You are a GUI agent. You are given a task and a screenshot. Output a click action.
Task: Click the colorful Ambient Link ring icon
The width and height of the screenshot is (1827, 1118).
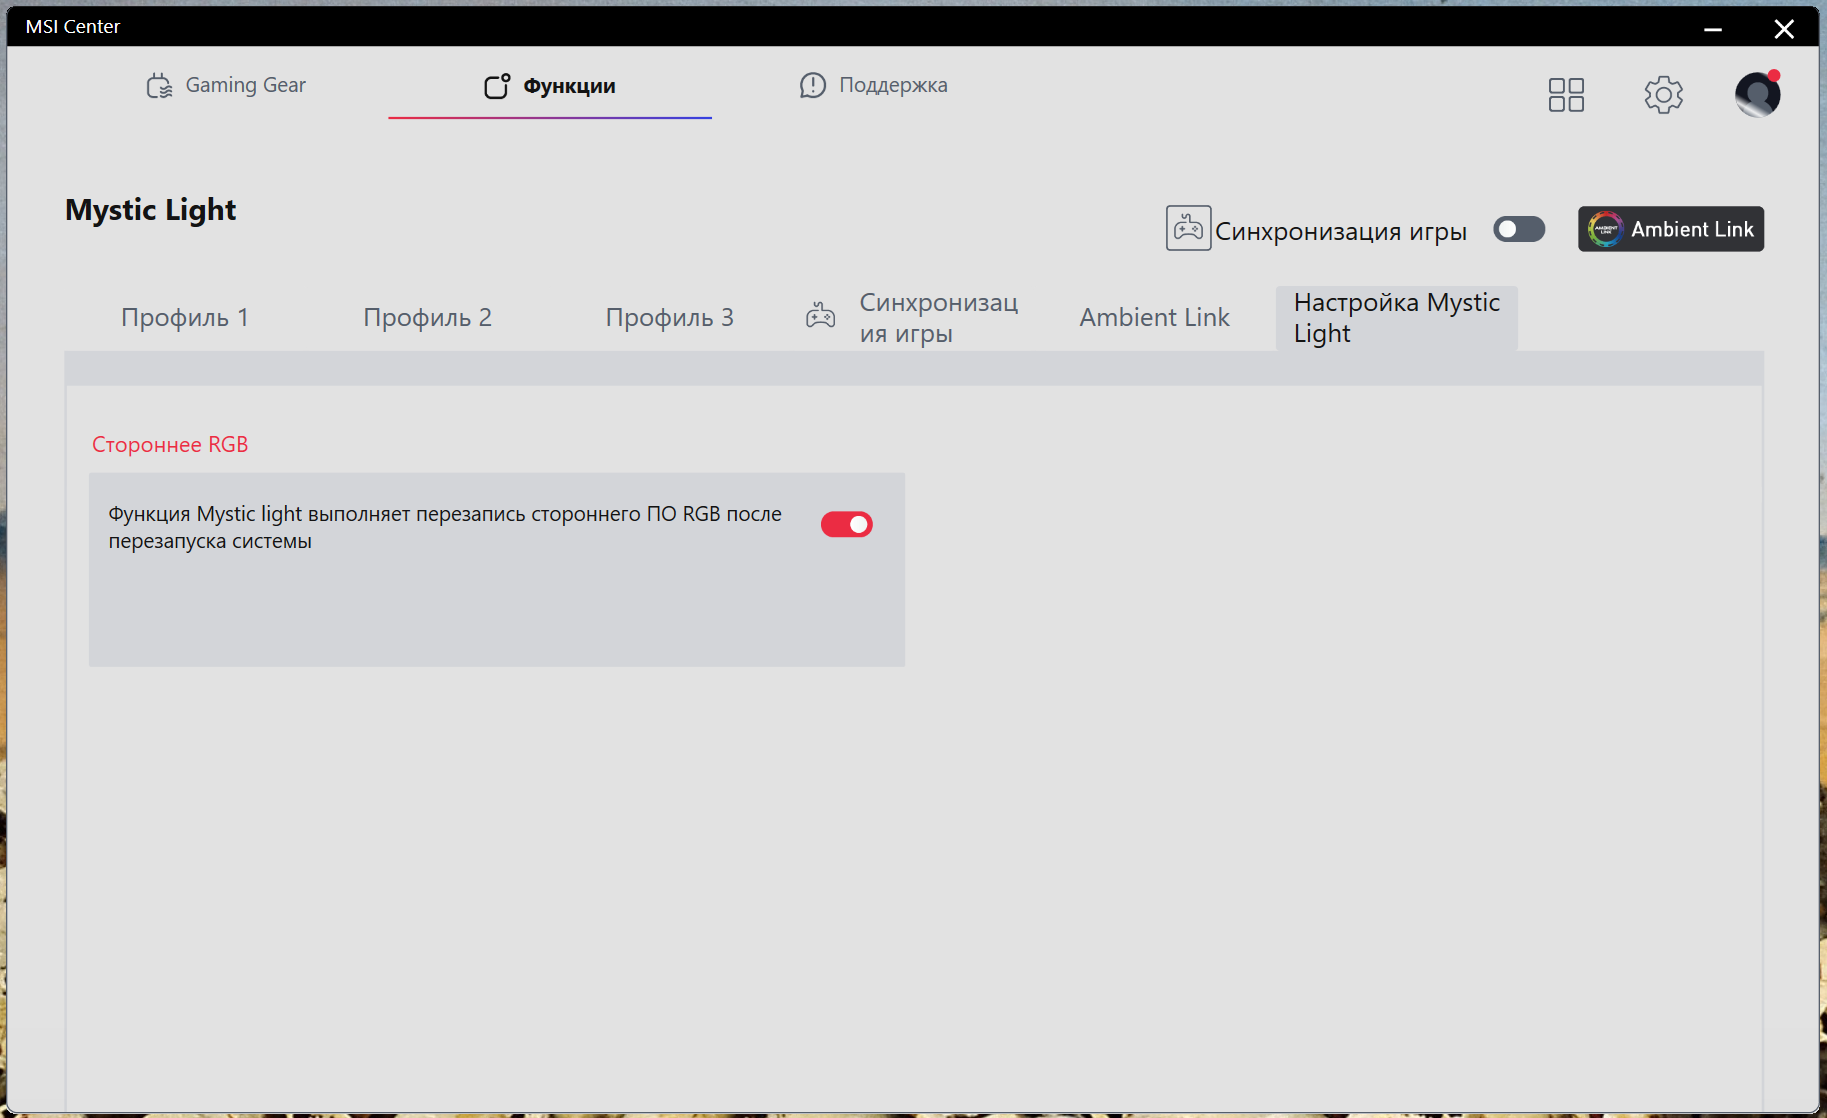[1605, 229]
